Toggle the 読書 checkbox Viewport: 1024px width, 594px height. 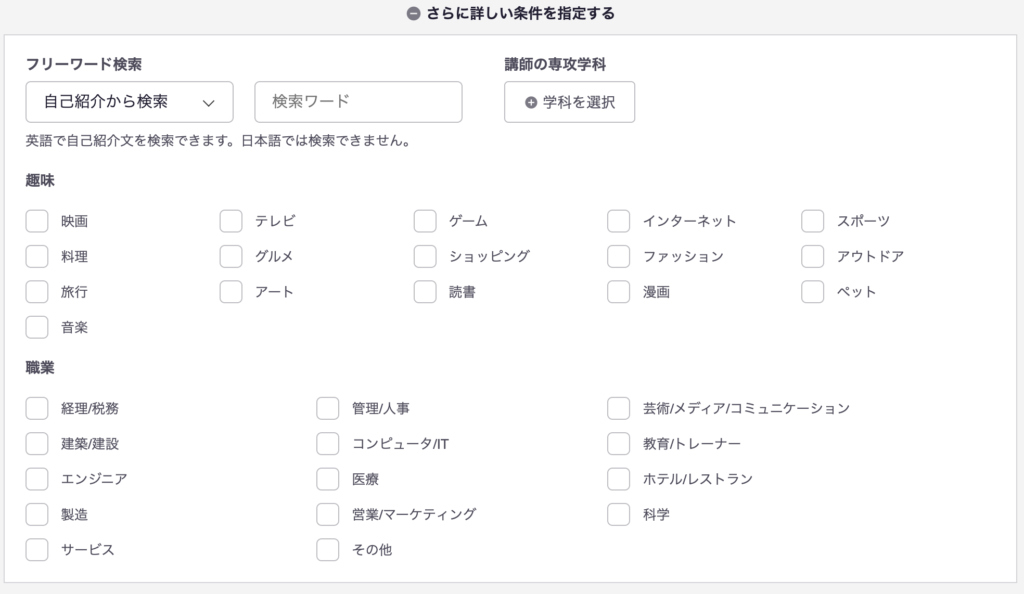coord(425,292)
